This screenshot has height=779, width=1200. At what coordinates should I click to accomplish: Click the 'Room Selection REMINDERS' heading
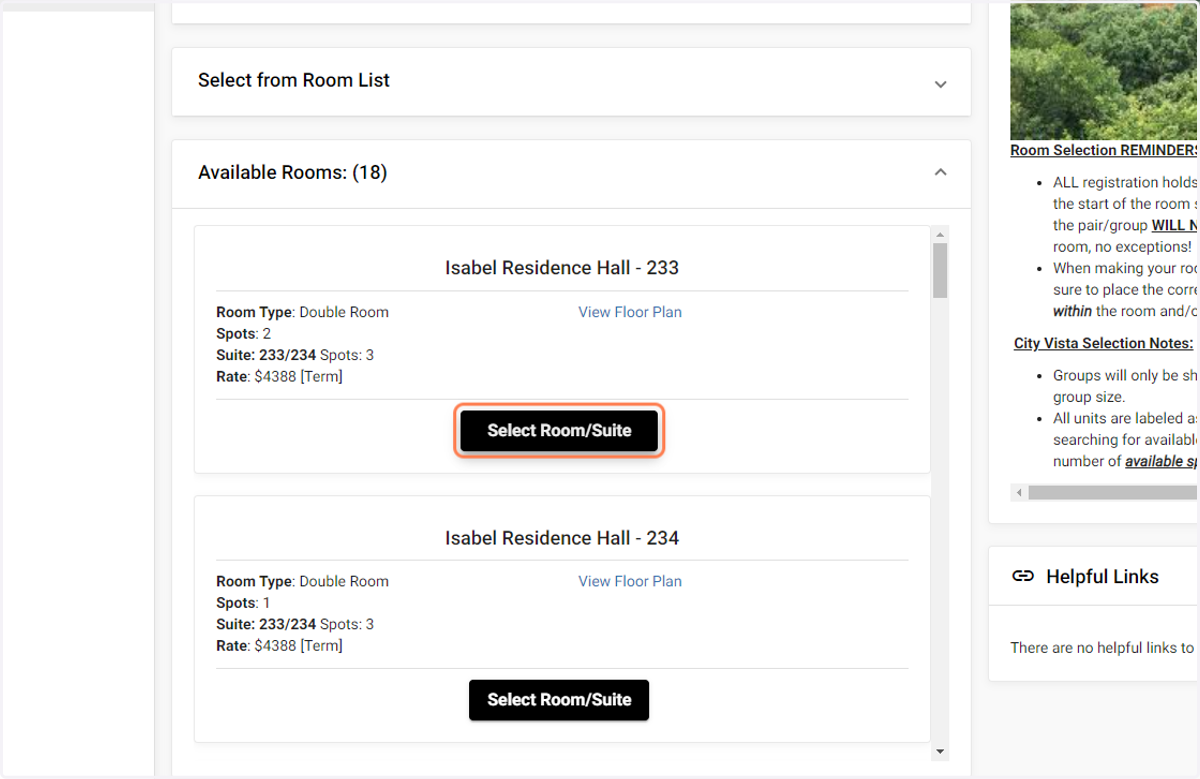click(x=1105, y=150)
